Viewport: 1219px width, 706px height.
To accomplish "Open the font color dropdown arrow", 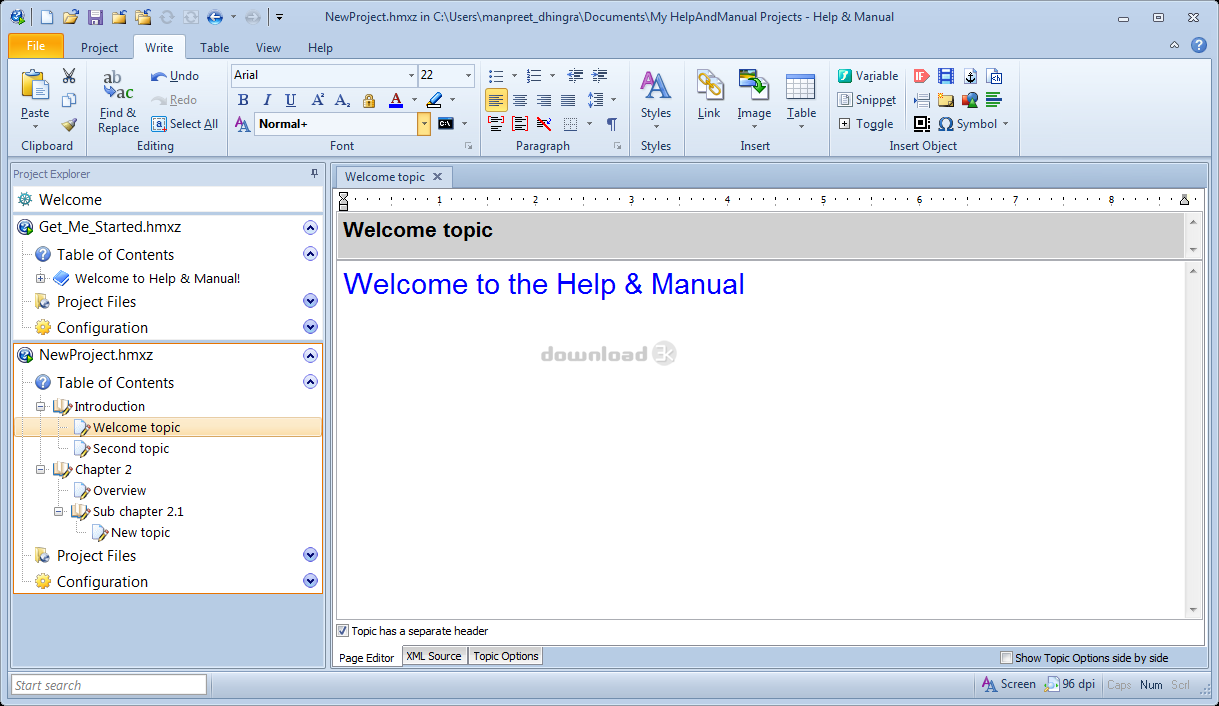I will [x=414, y=100].
